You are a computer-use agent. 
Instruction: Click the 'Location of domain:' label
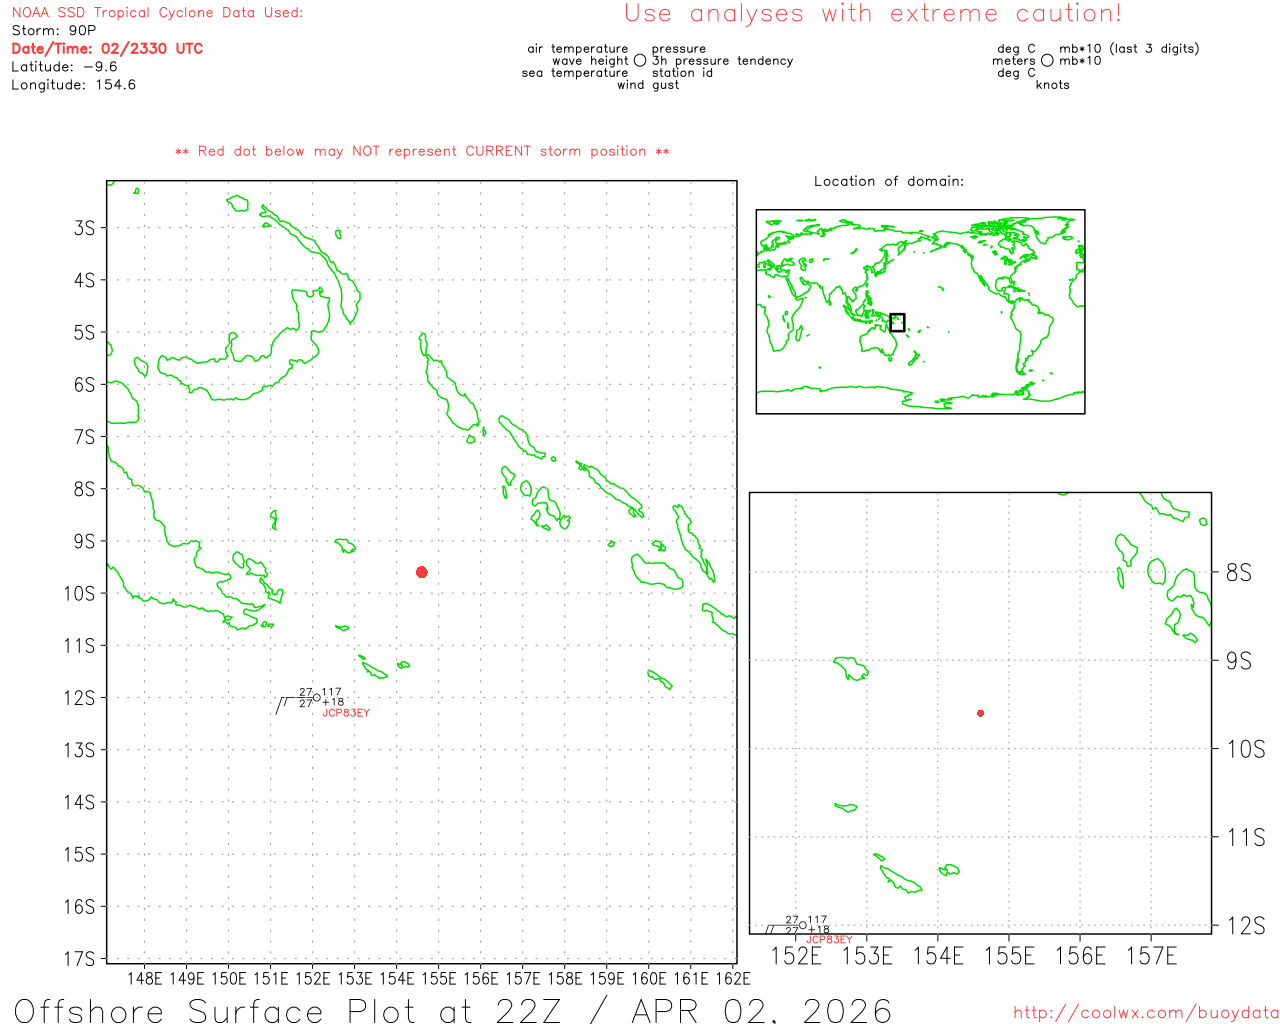888,181
